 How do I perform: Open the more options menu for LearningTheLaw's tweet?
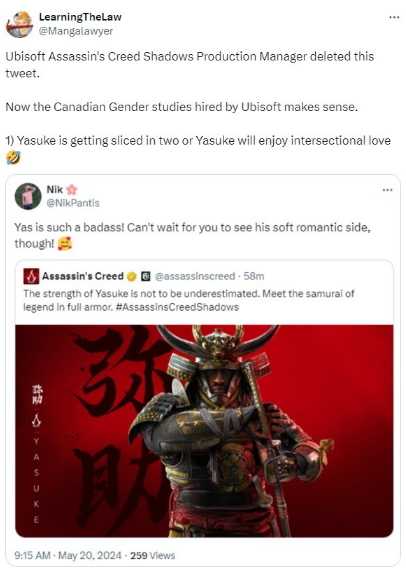(x=394, y=17)
